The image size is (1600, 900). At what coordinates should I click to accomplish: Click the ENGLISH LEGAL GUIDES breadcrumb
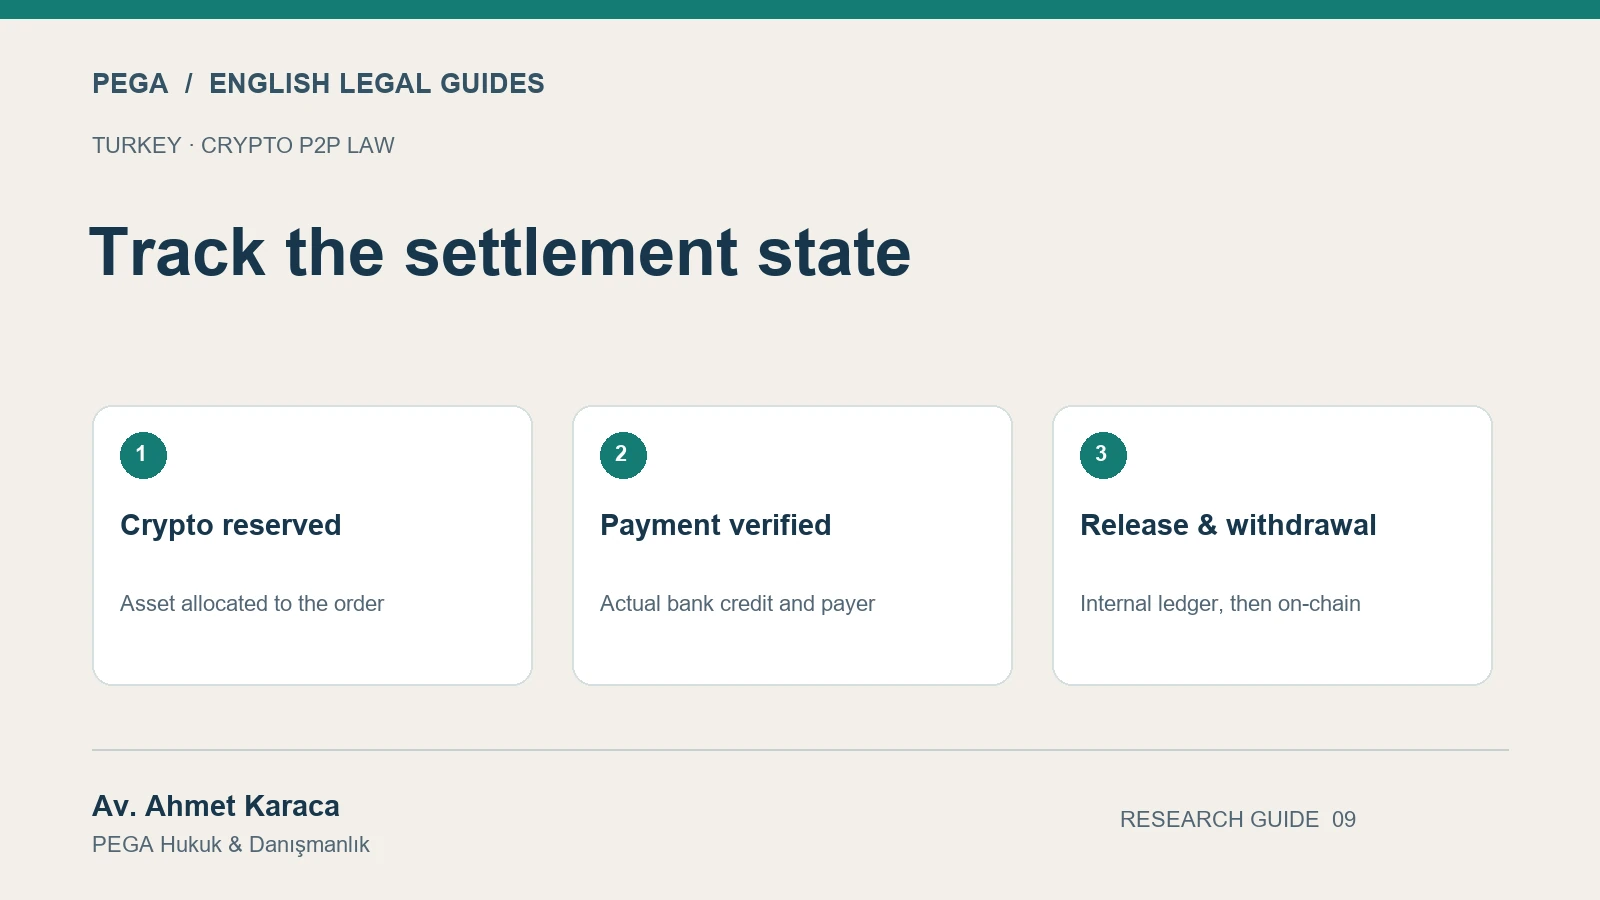pos(377,83)
